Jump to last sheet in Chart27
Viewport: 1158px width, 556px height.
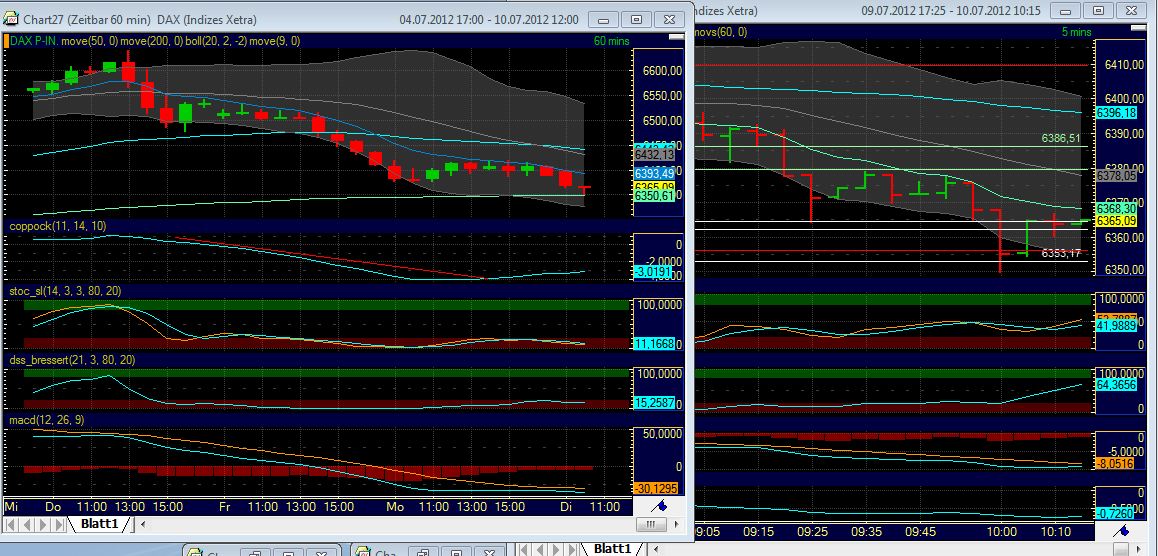coord(58,524)
